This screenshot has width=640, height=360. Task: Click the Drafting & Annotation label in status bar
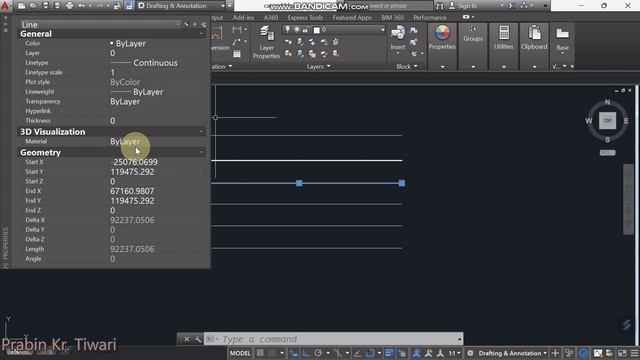(510, 353)
